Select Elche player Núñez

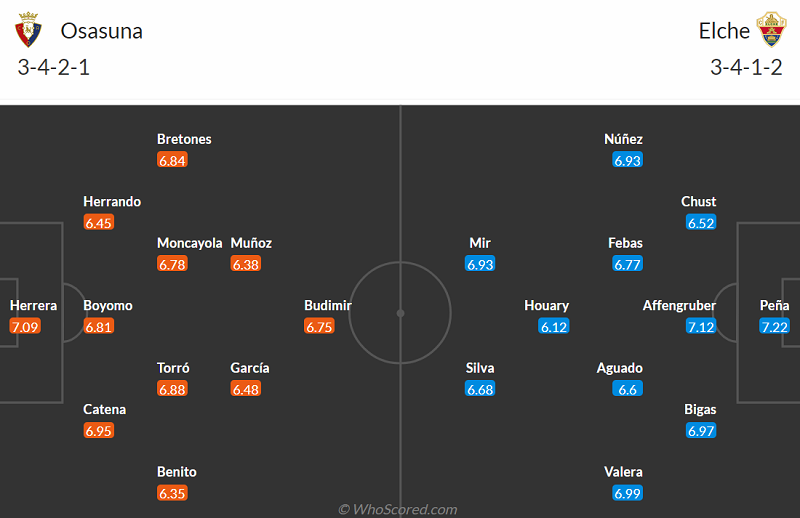tap(624, 139)
